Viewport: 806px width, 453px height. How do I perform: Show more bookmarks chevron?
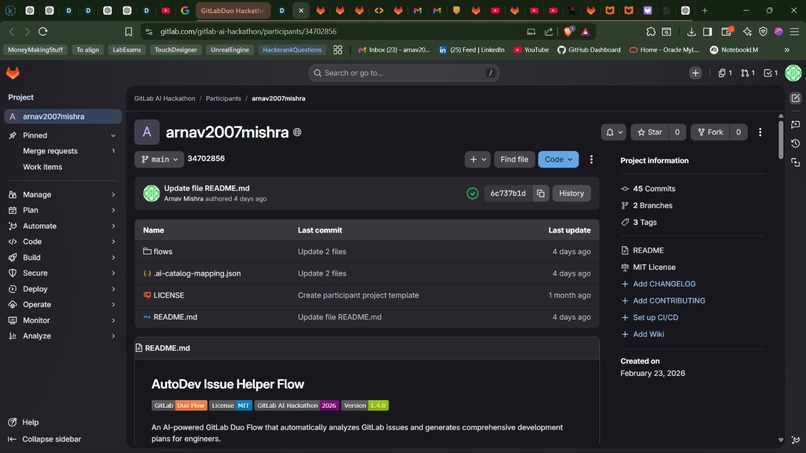point(786,50)
